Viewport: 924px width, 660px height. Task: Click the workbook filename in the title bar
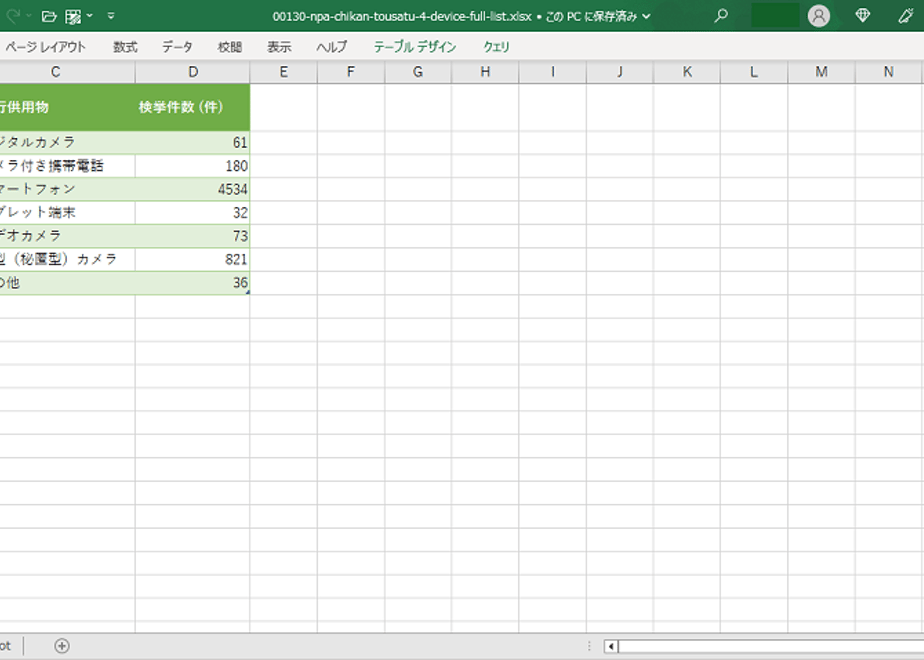coord(402,16)
